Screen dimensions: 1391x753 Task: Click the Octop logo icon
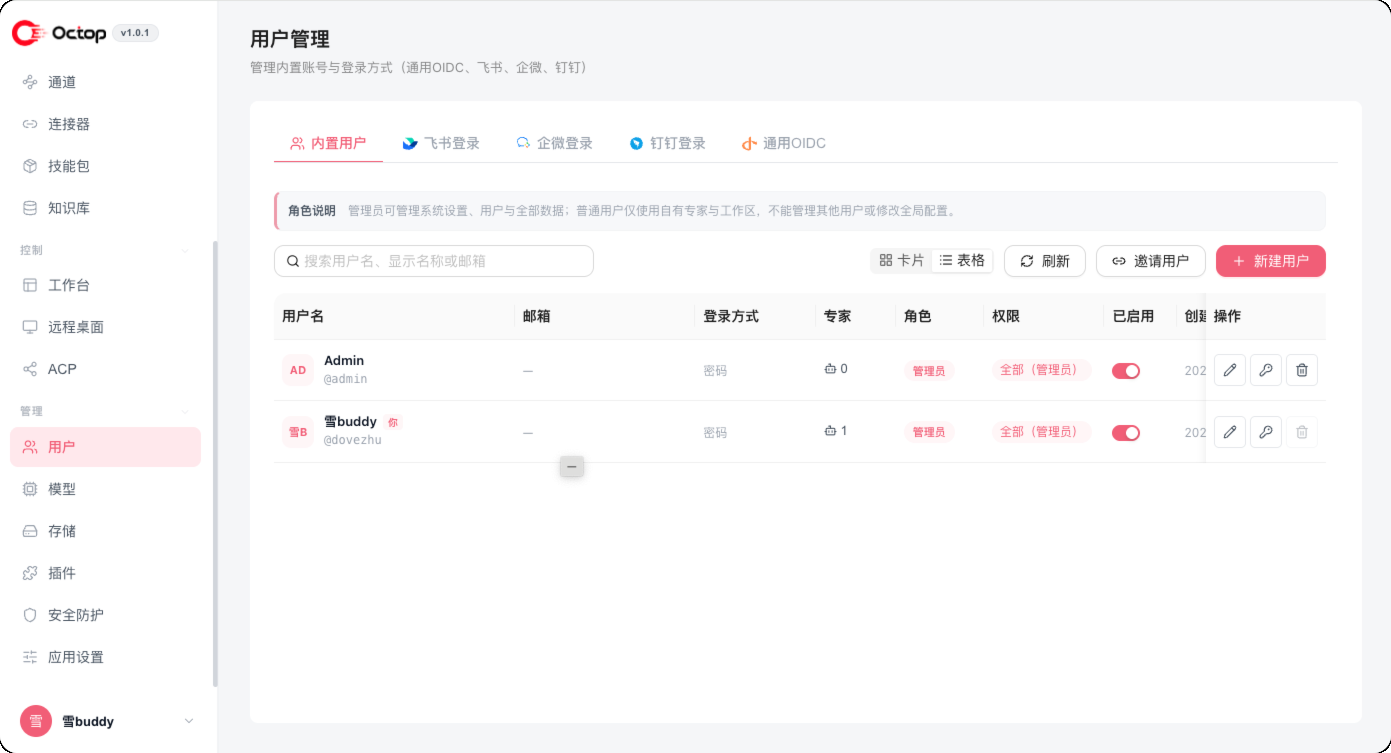coord(29,33)
